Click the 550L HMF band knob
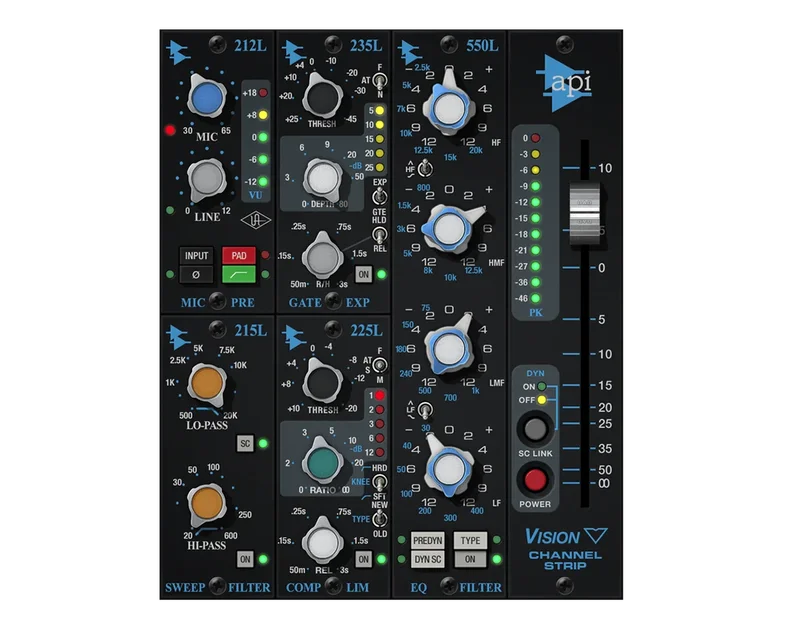 pyautogui.click(x=449, y=228)
